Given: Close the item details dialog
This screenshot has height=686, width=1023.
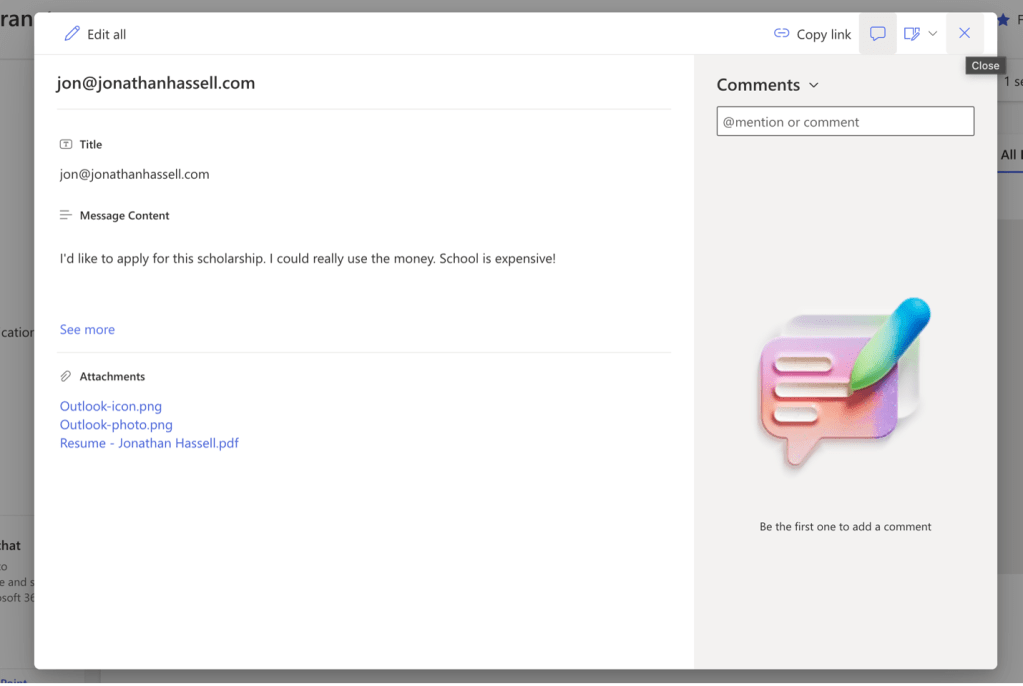Looking at the screenshot, I should pos(964,33).
